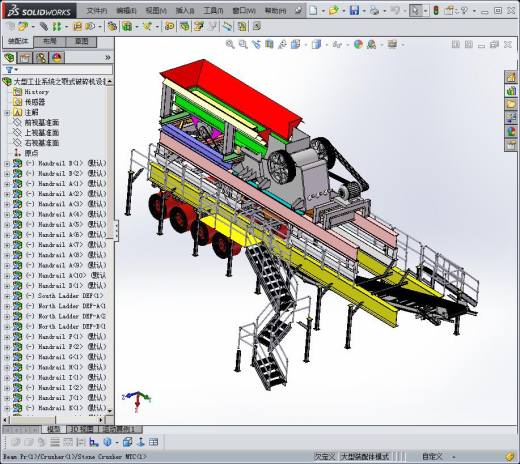Click the Print icon in top toolbar
This screenshot has width=520, height=464.
coord(374,11)
